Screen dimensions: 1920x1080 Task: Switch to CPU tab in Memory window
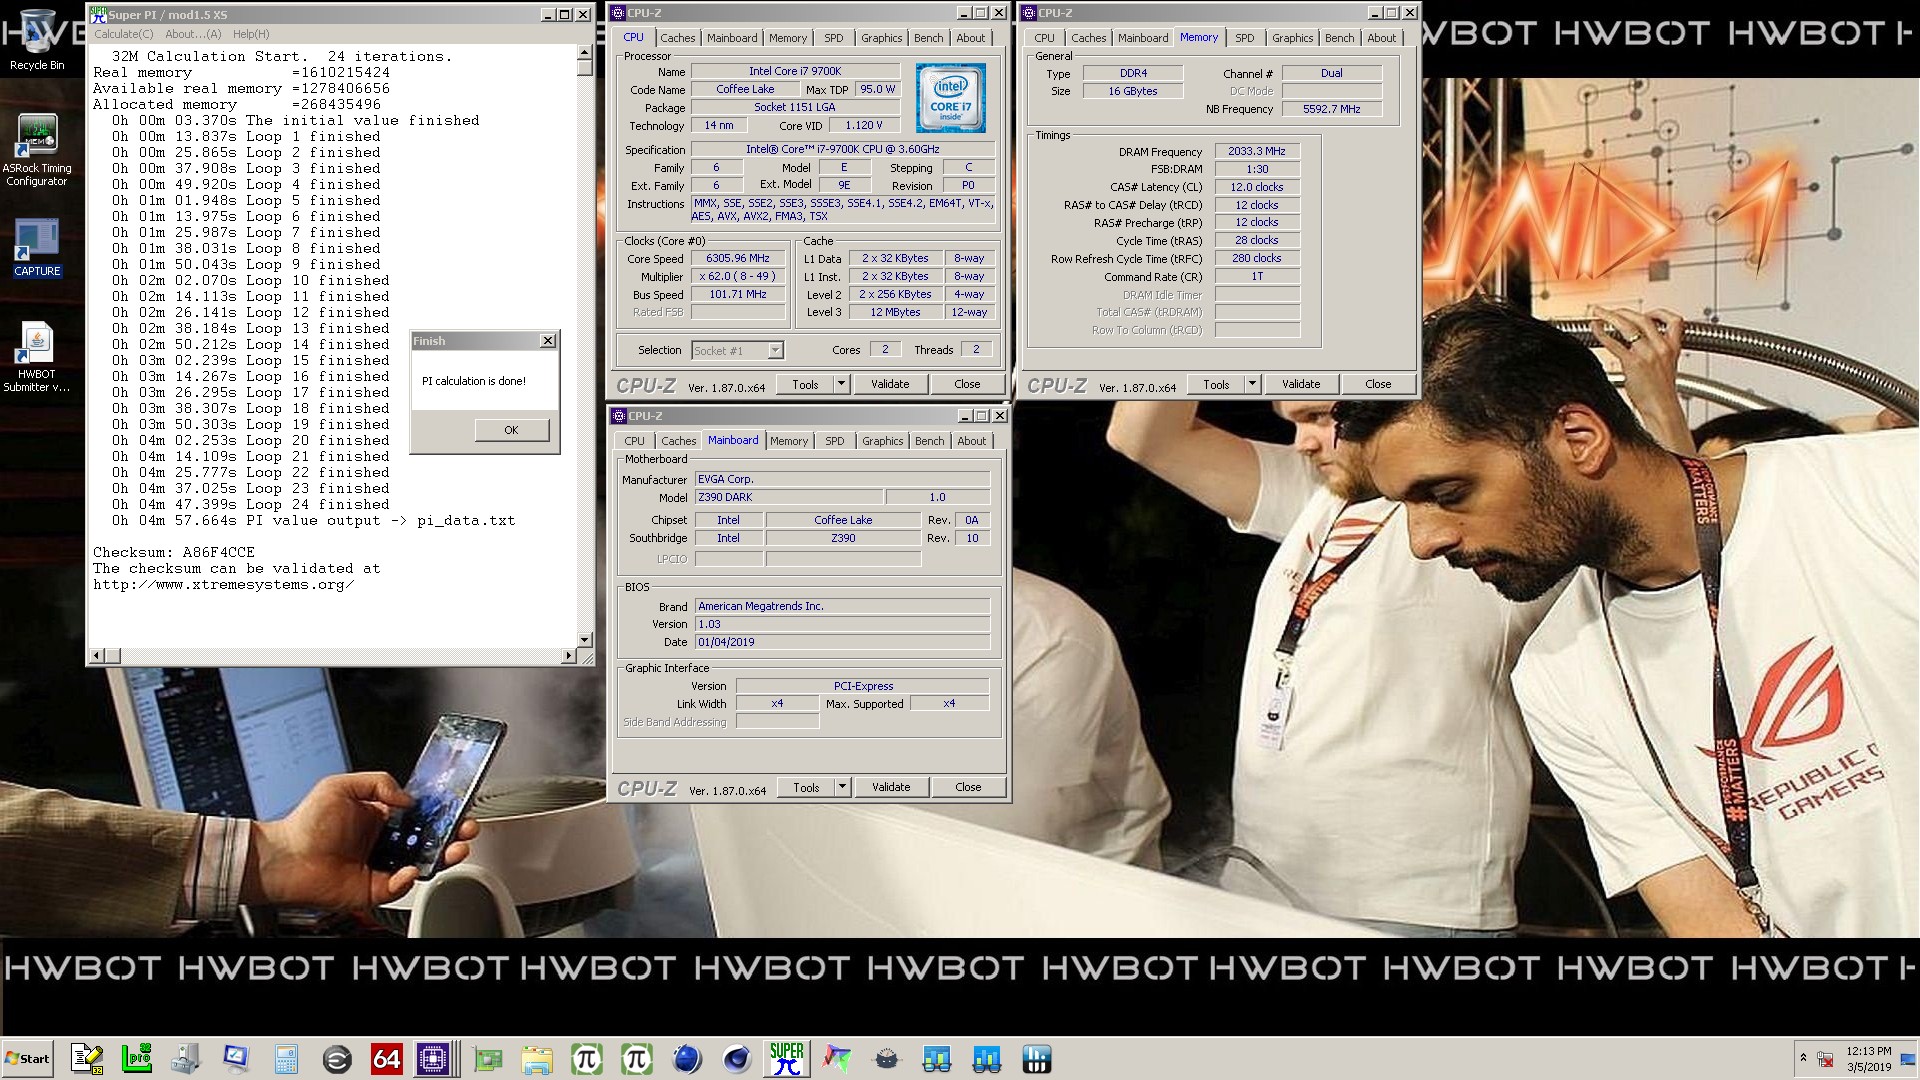tap(1044, 38)
